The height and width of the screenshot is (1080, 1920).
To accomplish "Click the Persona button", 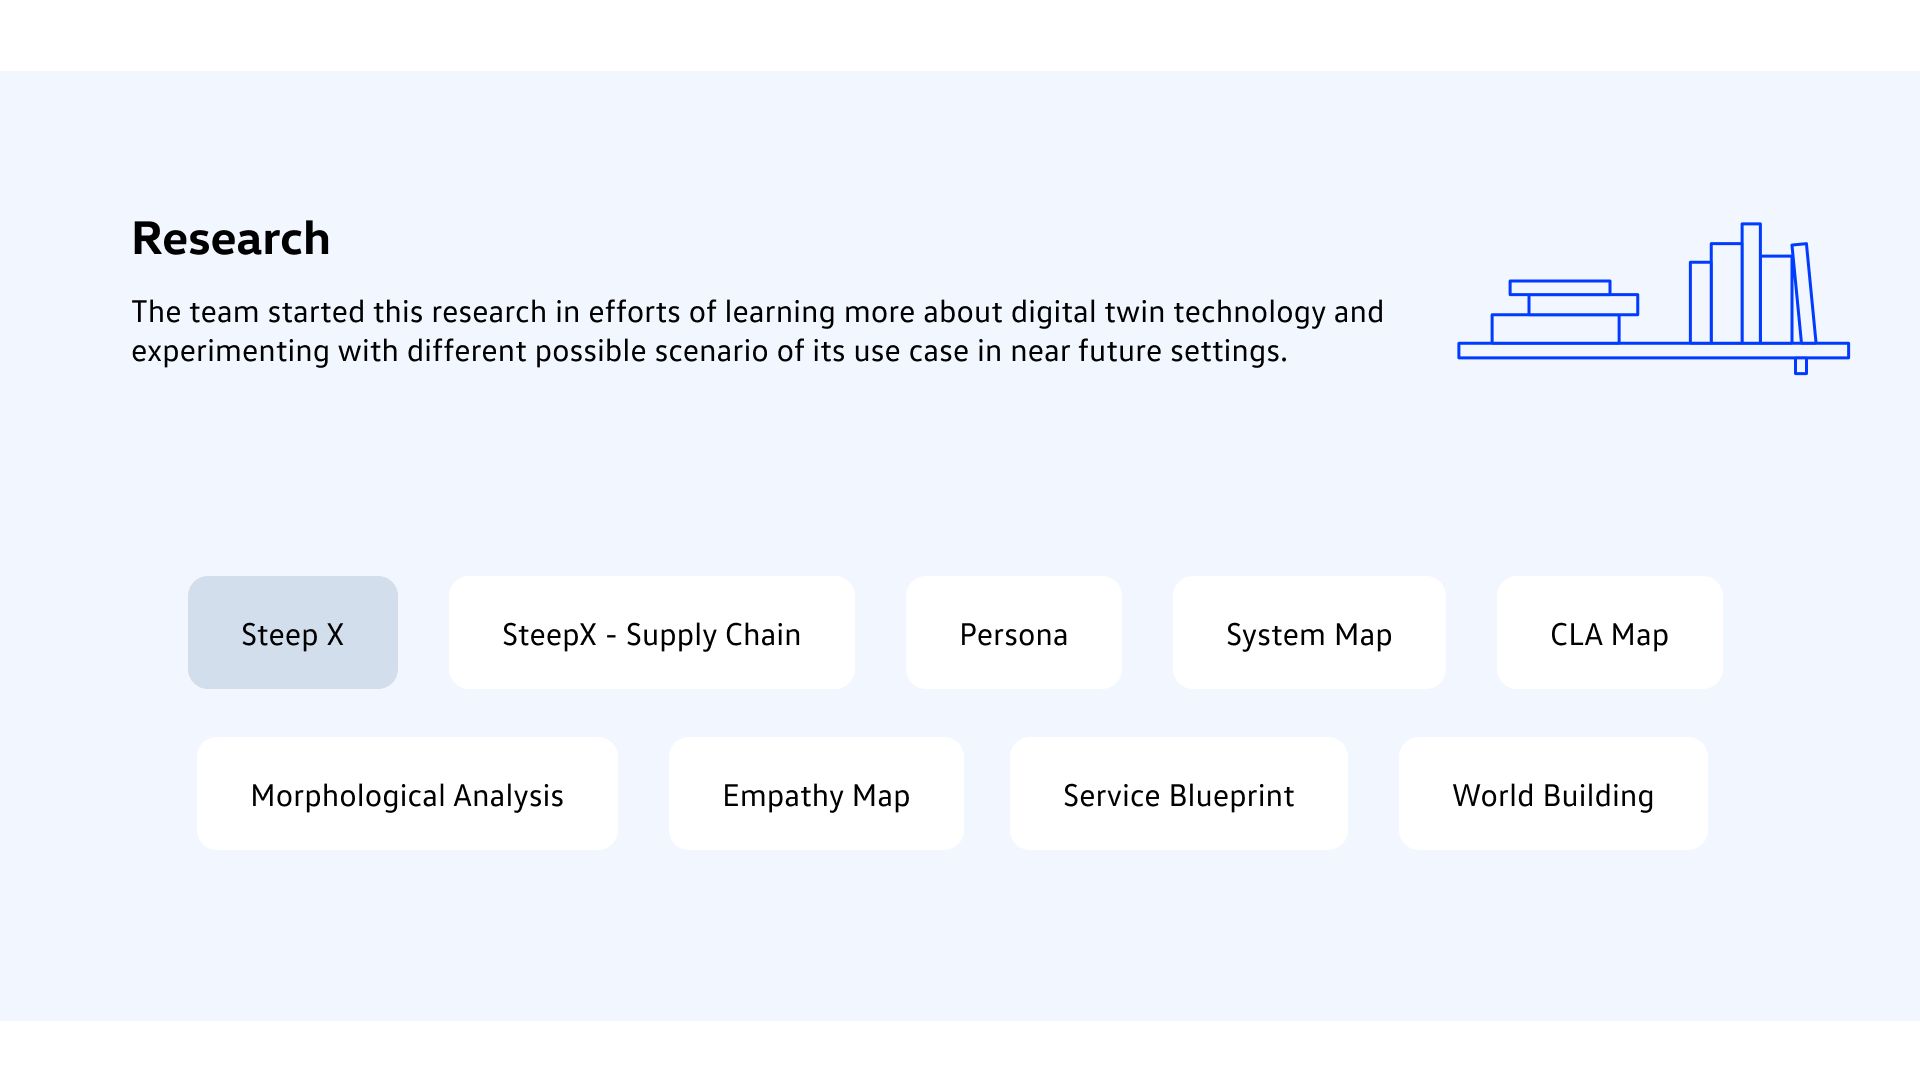I will tap(1013, 633).
